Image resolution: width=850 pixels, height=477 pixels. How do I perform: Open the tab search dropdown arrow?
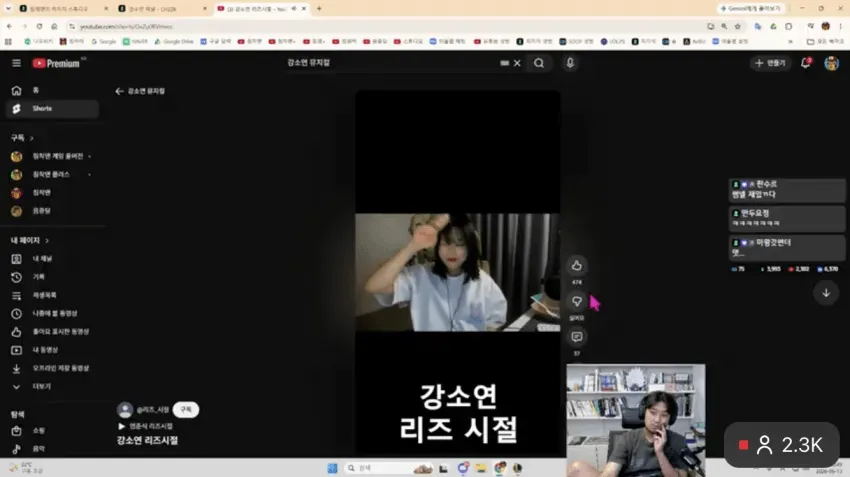coord(8,9)
